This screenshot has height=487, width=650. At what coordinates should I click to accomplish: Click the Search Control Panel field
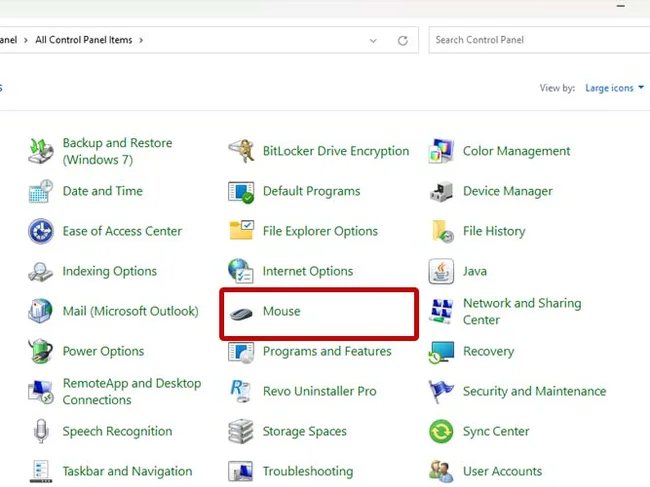pyautogui.click(x=539, y=40)
